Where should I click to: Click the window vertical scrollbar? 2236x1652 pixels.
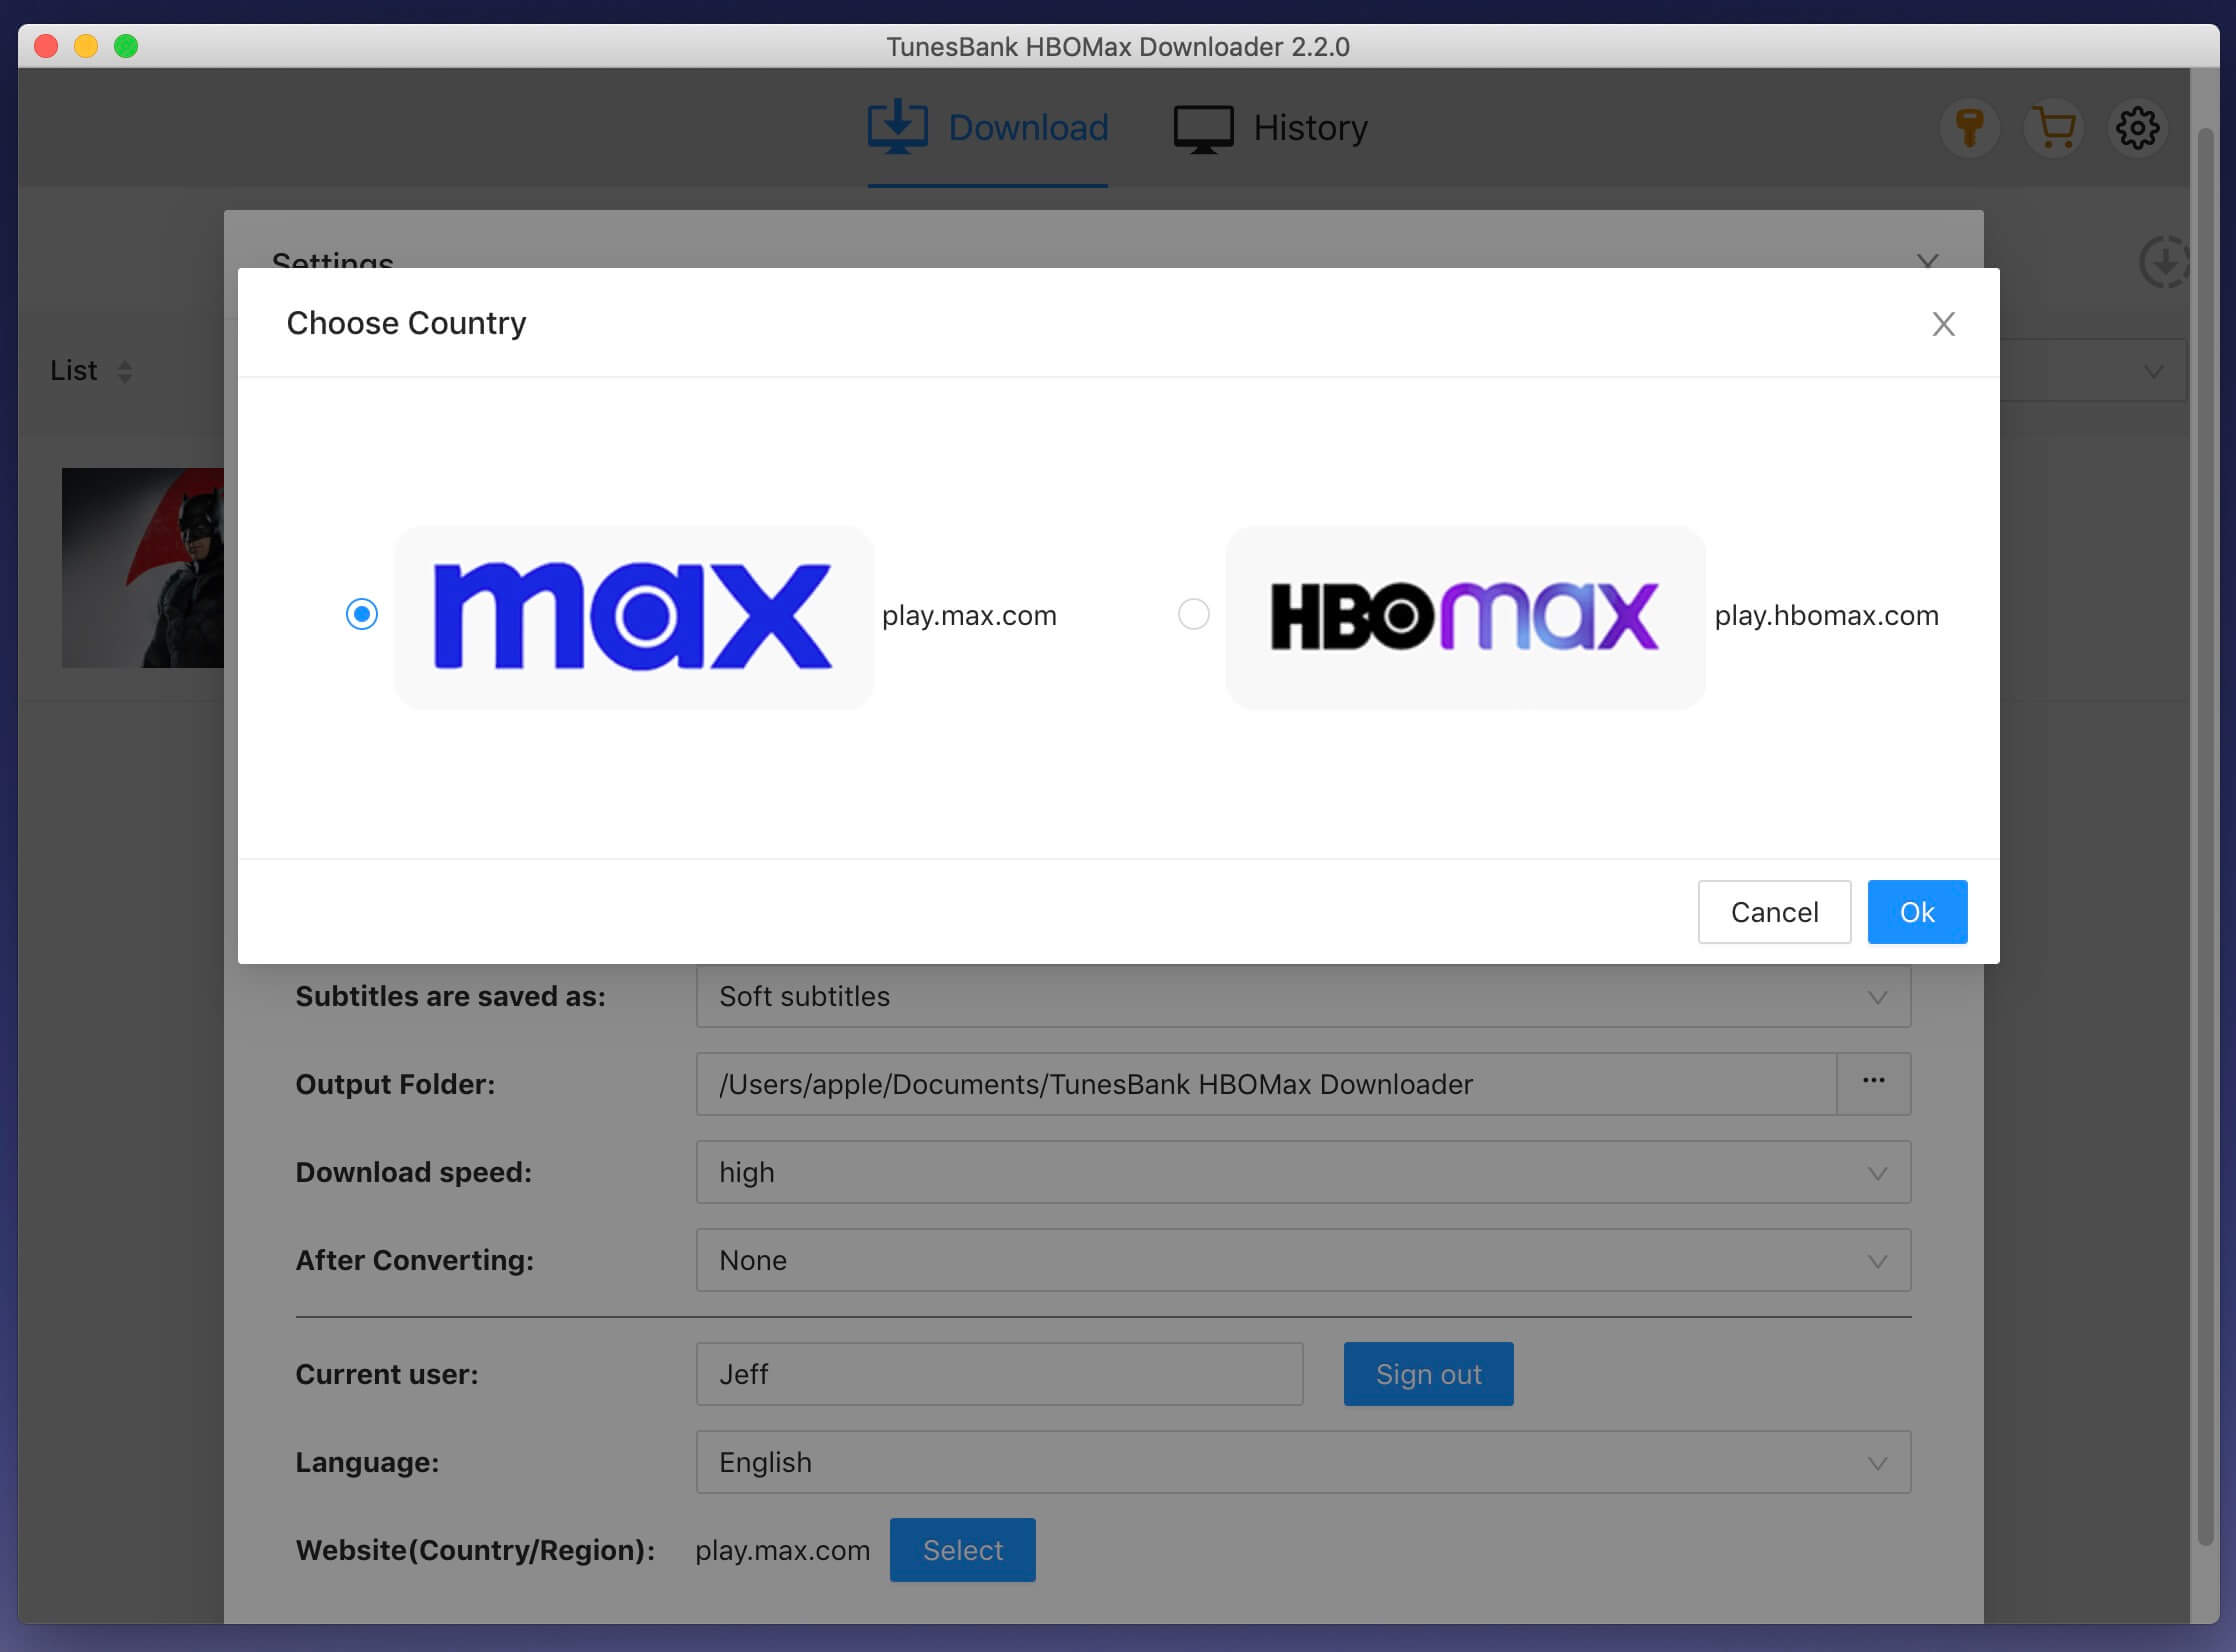[x=2205, y=838]
